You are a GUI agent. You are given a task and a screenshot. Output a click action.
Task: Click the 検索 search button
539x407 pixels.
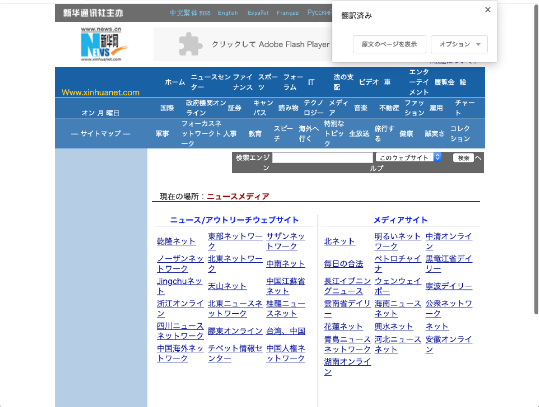click(x=463, y=158)
